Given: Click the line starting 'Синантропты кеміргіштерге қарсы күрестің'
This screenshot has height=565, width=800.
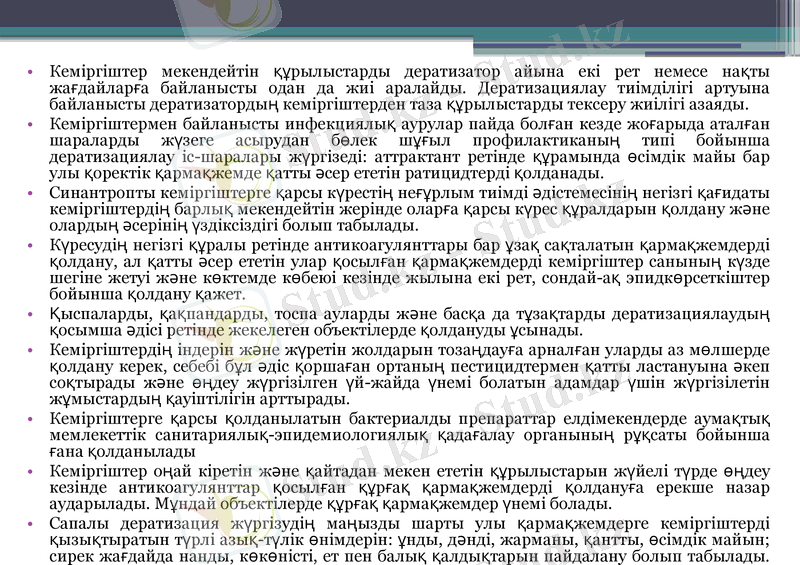Looking at the screenshot, I should (x=409, y=193).
